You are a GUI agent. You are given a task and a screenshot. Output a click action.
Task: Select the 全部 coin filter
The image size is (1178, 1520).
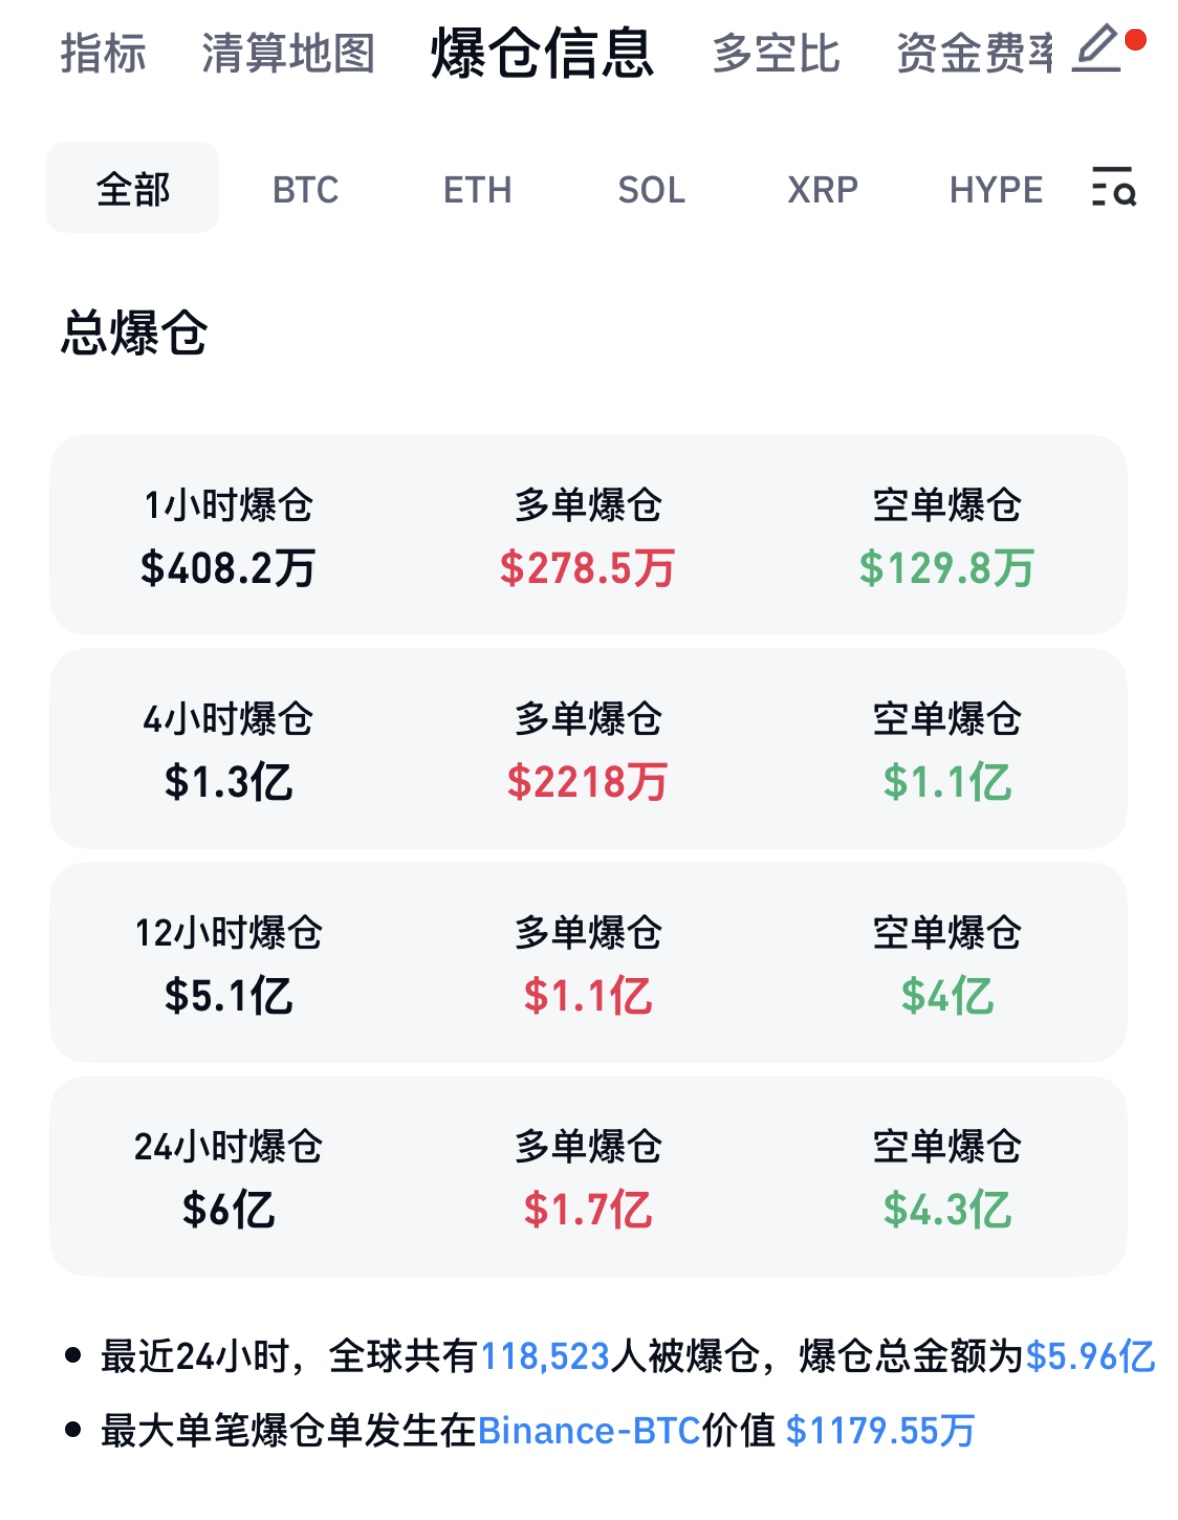pyautogui.click(x=133, y=188)
